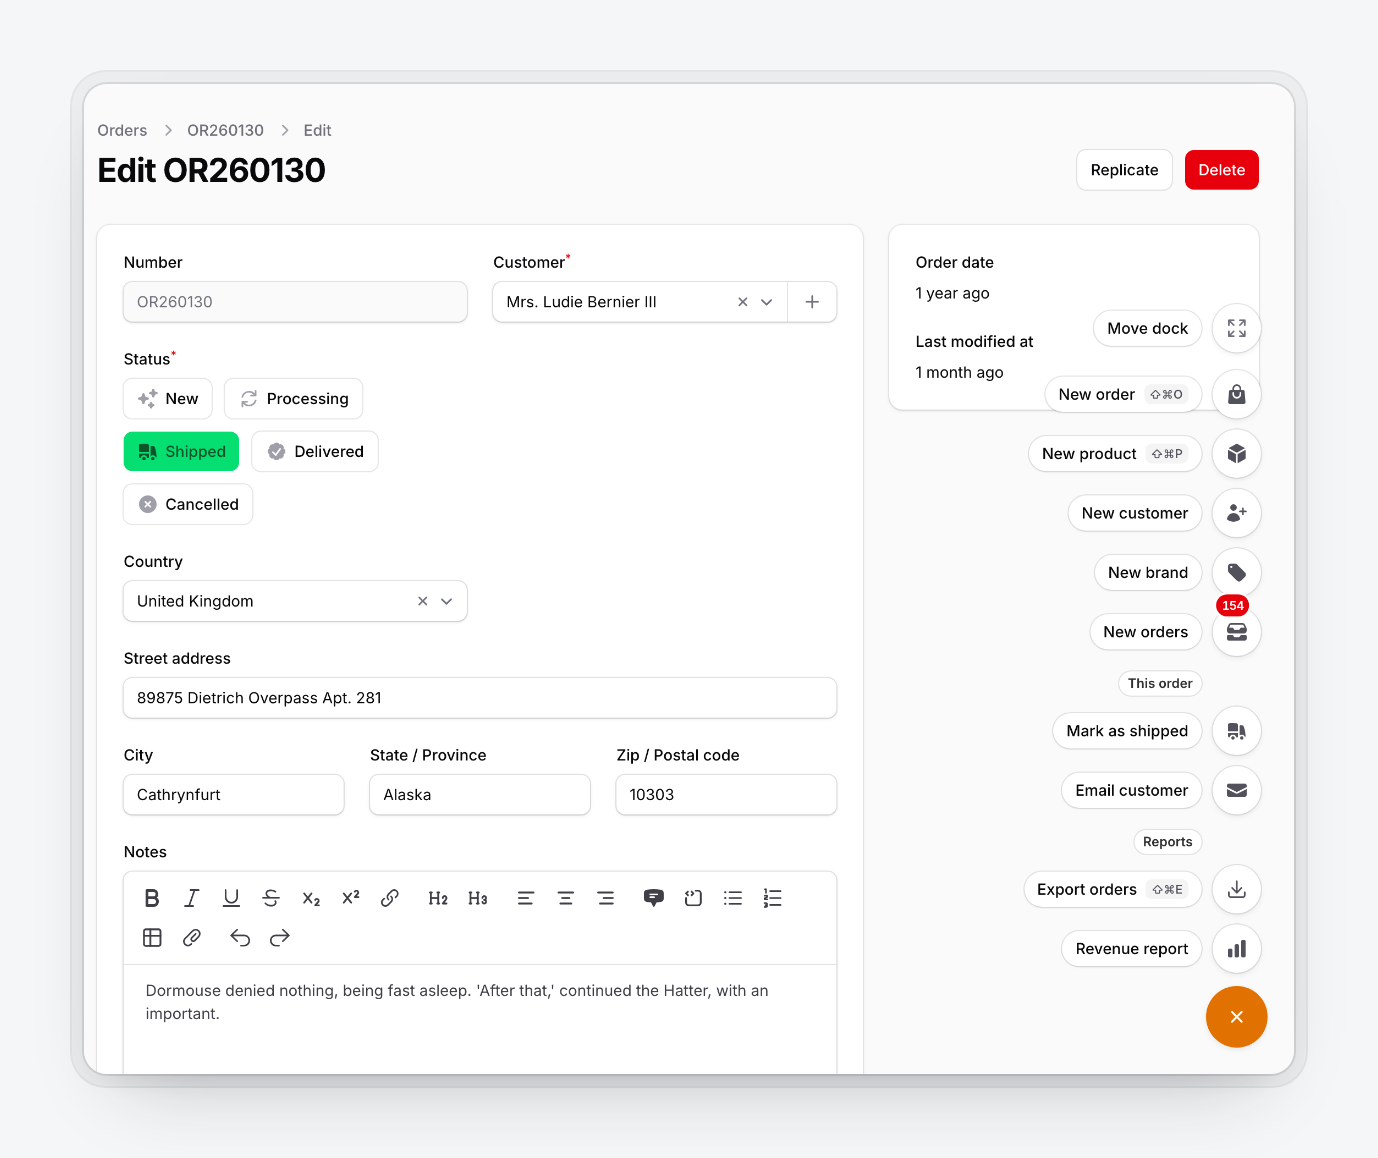Close the dock with the orange X button
Image resolution: width=1378 pixels, height=1158 pixels.
[x=1237, y=1017]
